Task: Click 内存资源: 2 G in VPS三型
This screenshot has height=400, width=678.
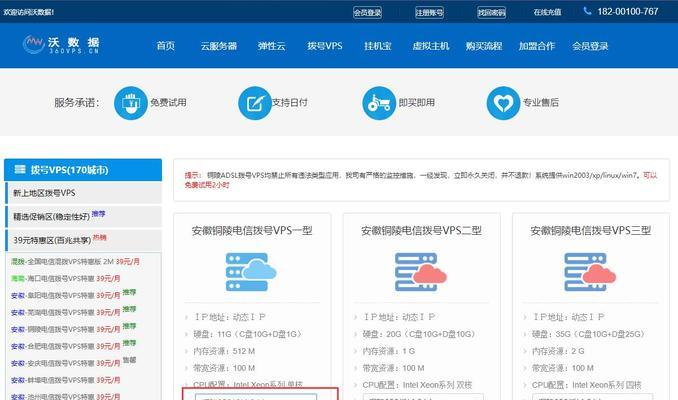Action: [558, 351]
